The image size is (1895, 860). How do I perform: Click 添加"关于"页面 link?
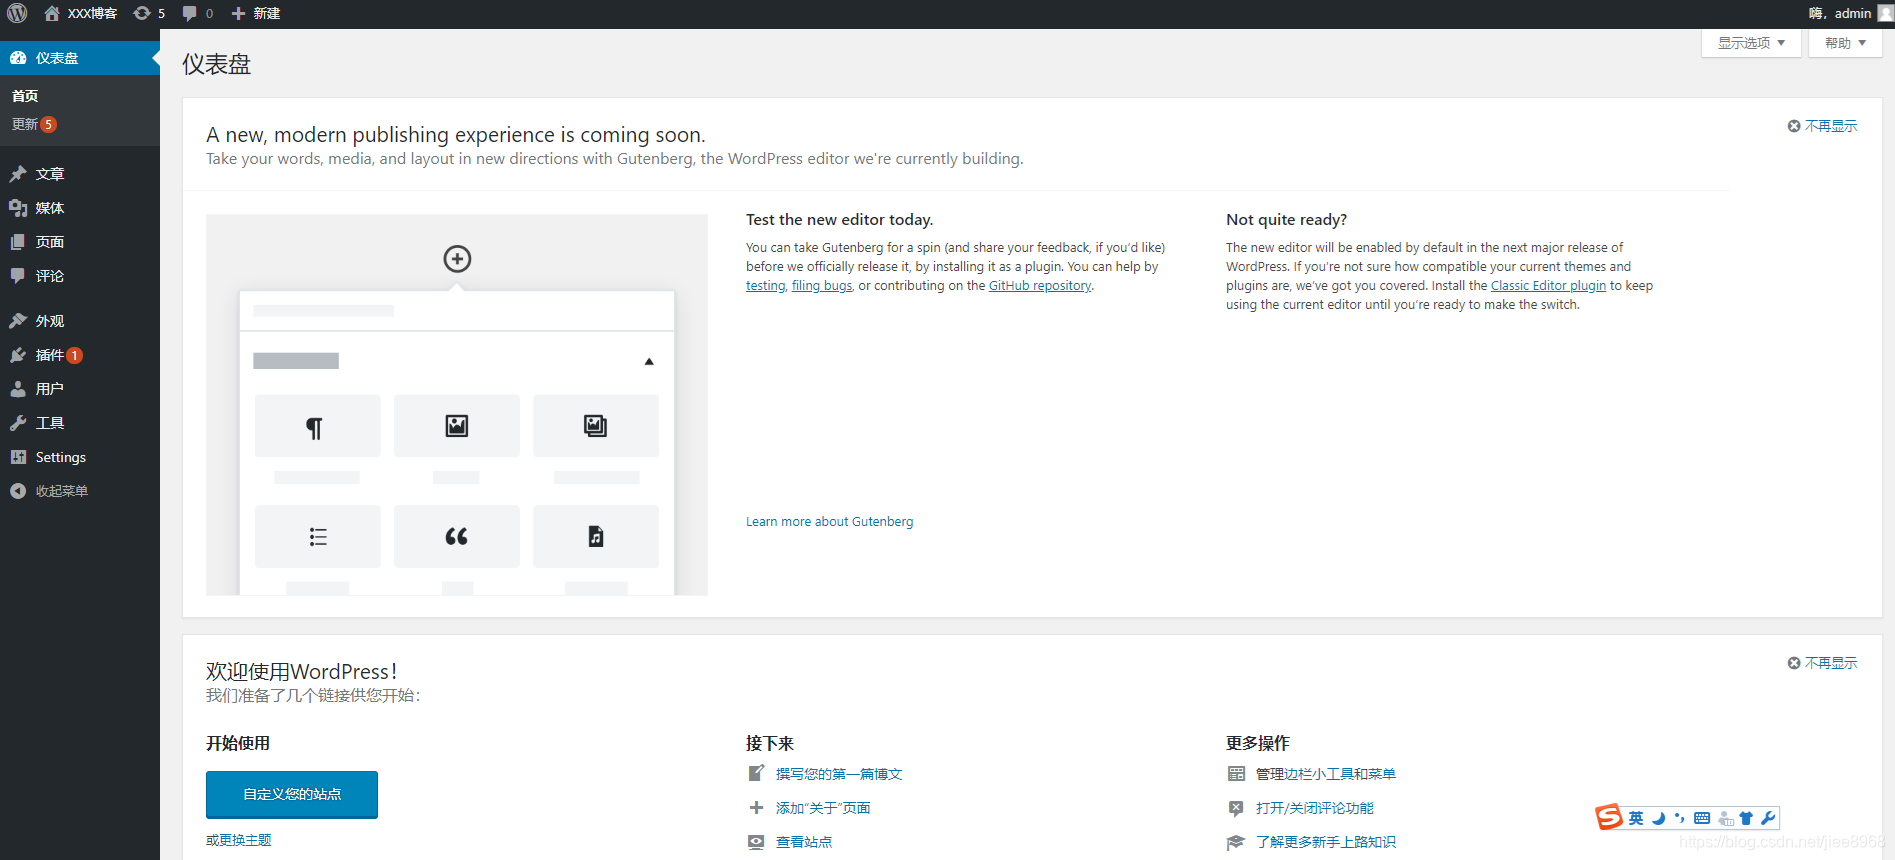click(823, 808)
